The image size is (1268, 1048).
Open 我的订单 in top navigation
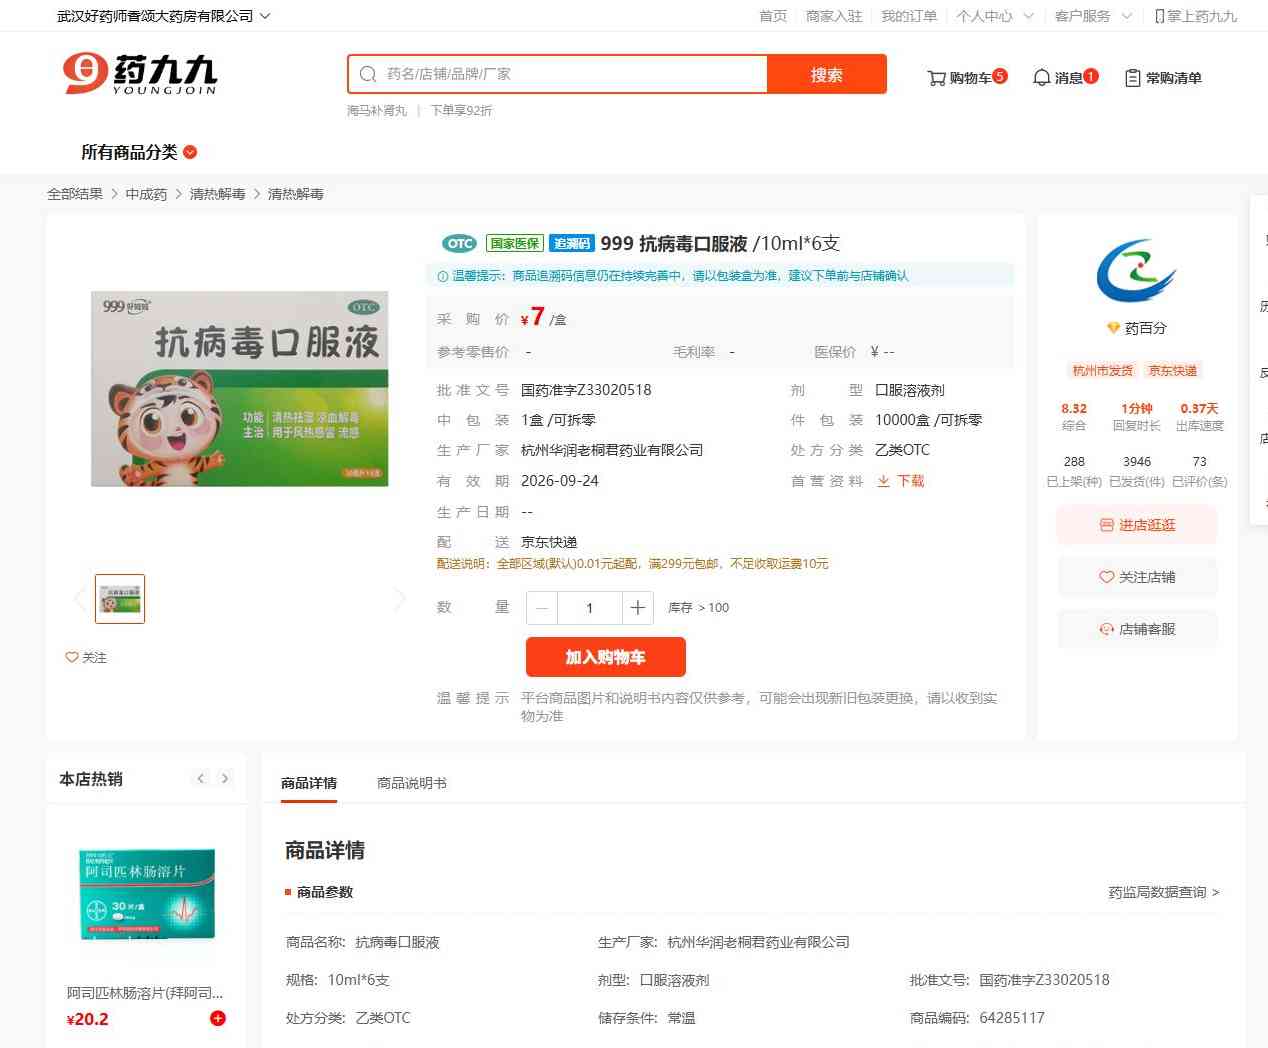click(x=909, y=16)
